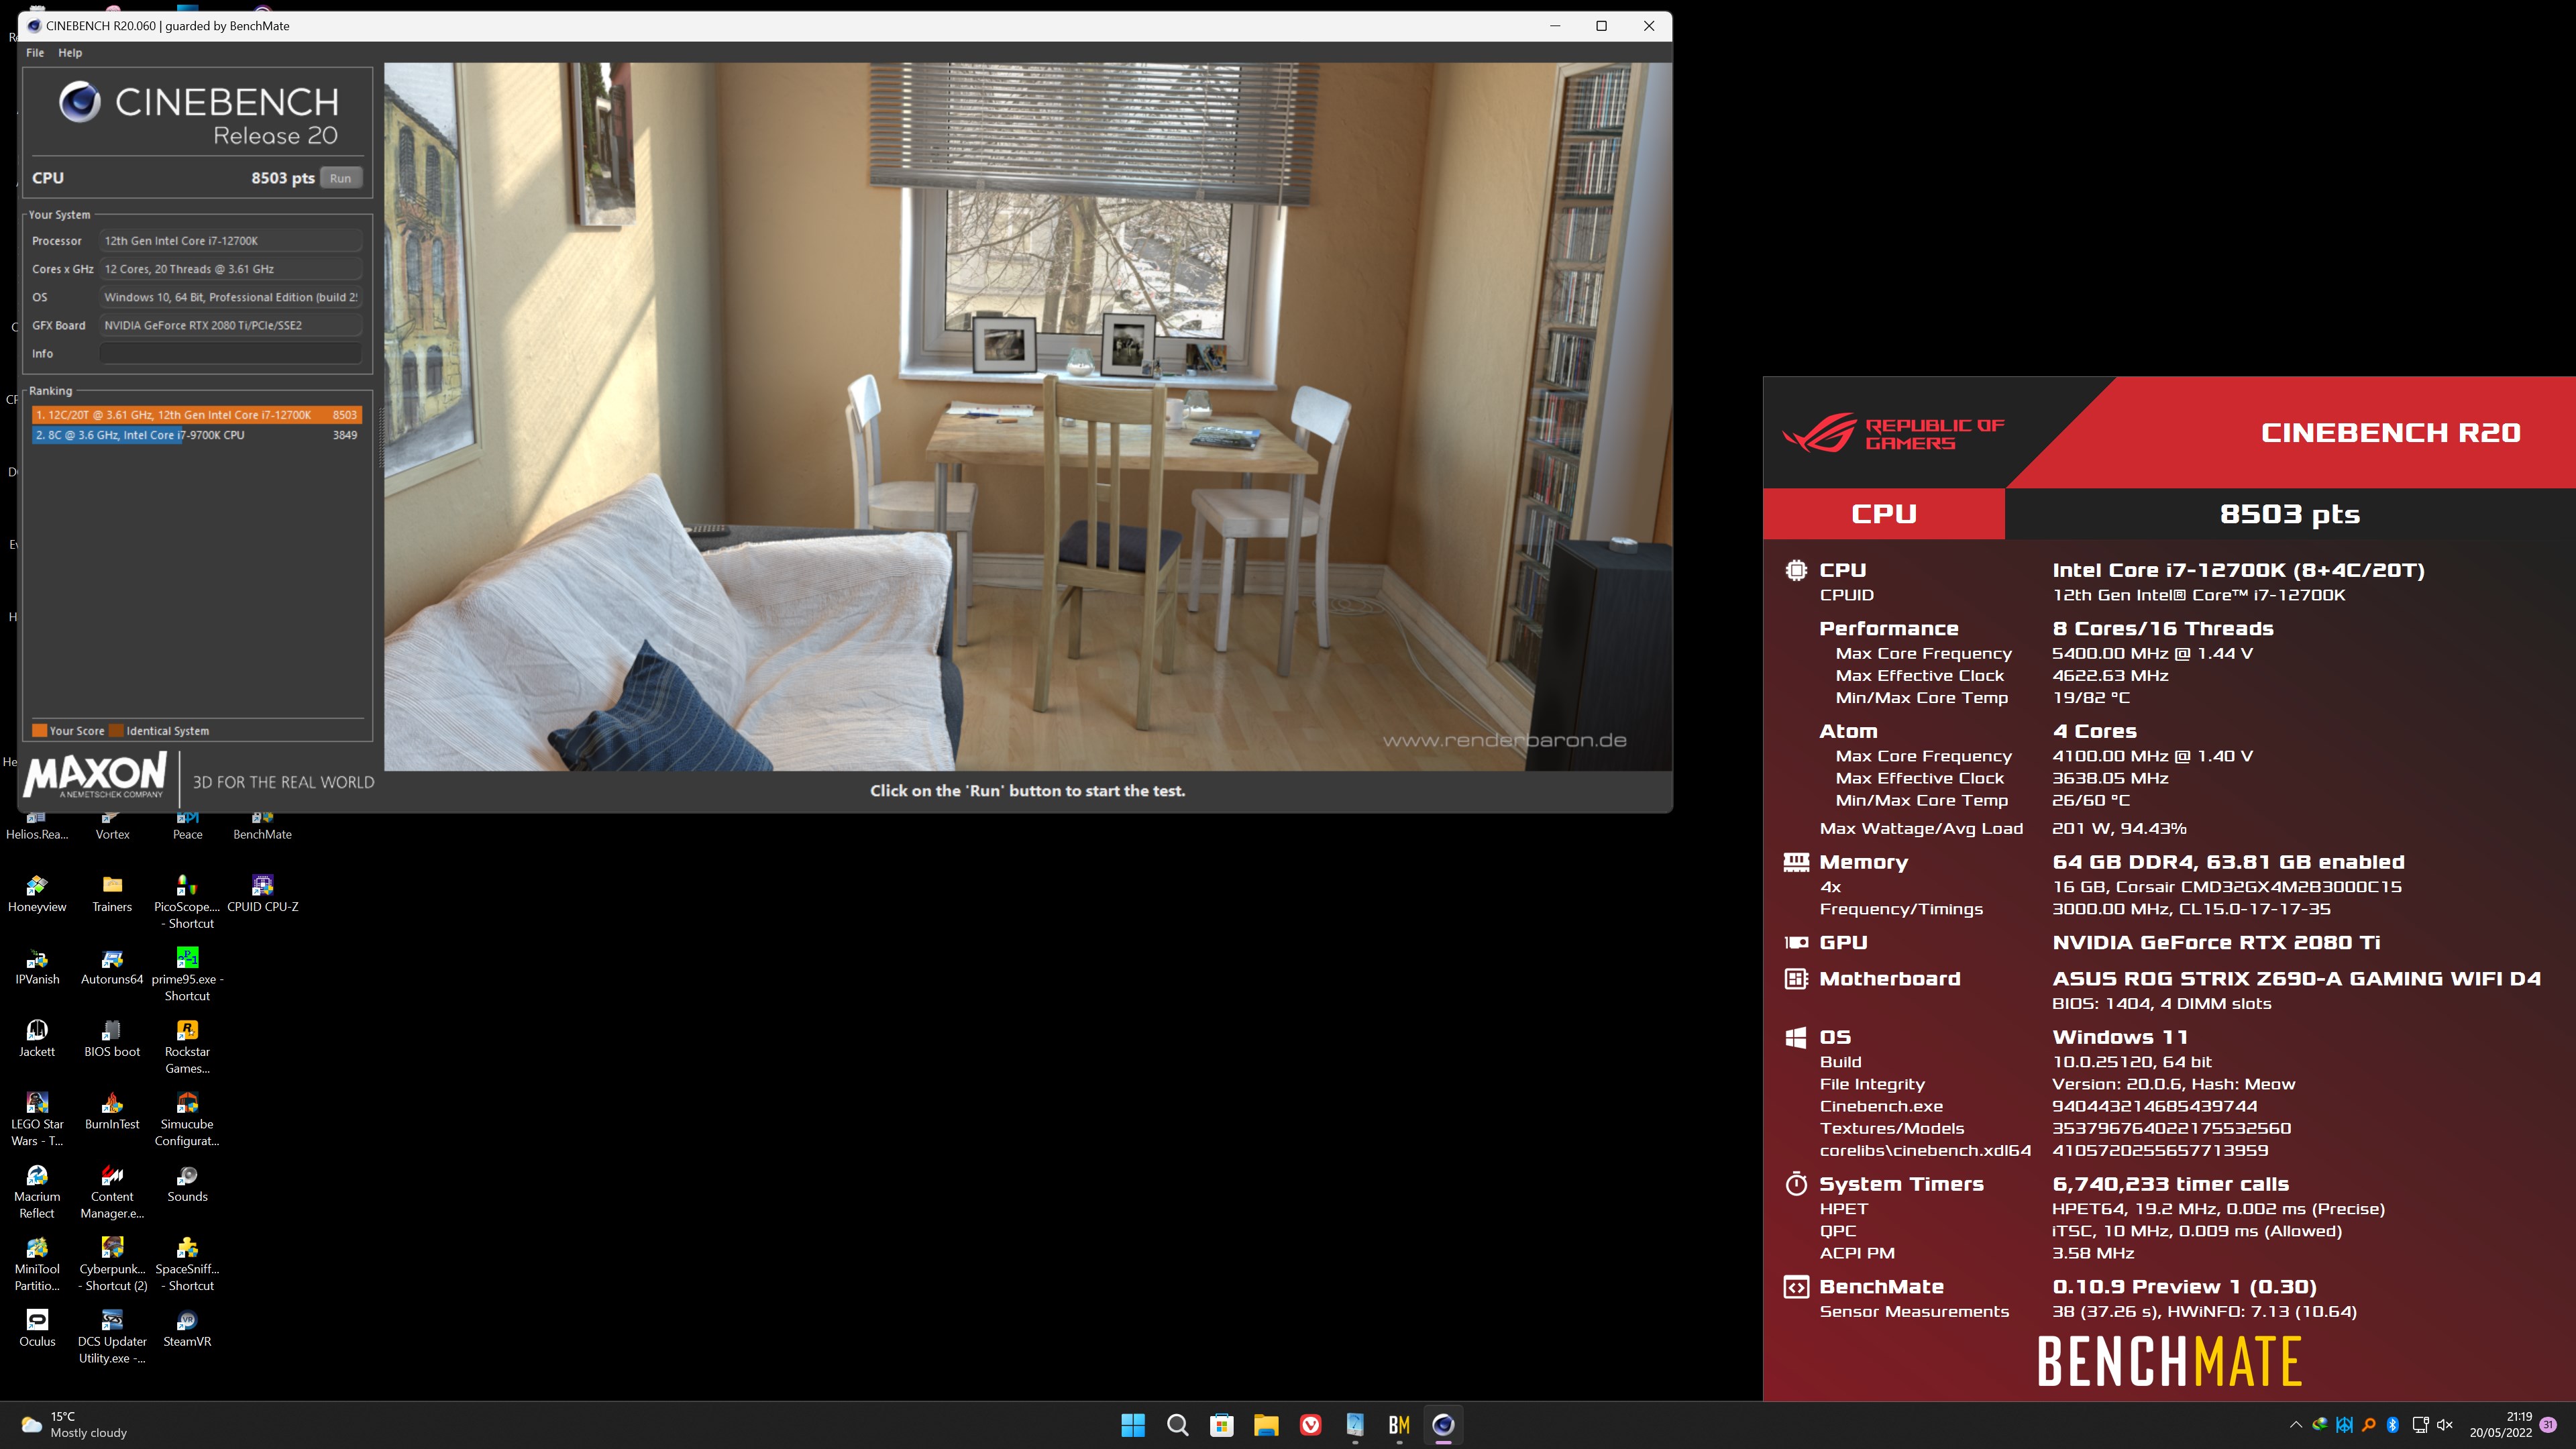
Task: Open the SpaceSniffer shortcut icon
Action: [187, 1265]
